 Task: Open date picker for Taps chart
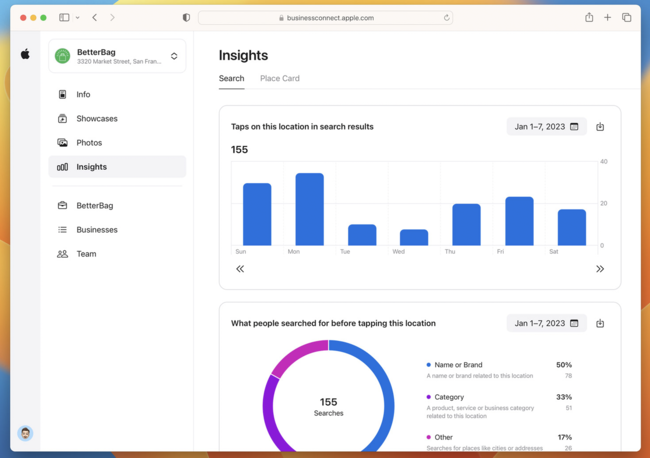[546, 126]
